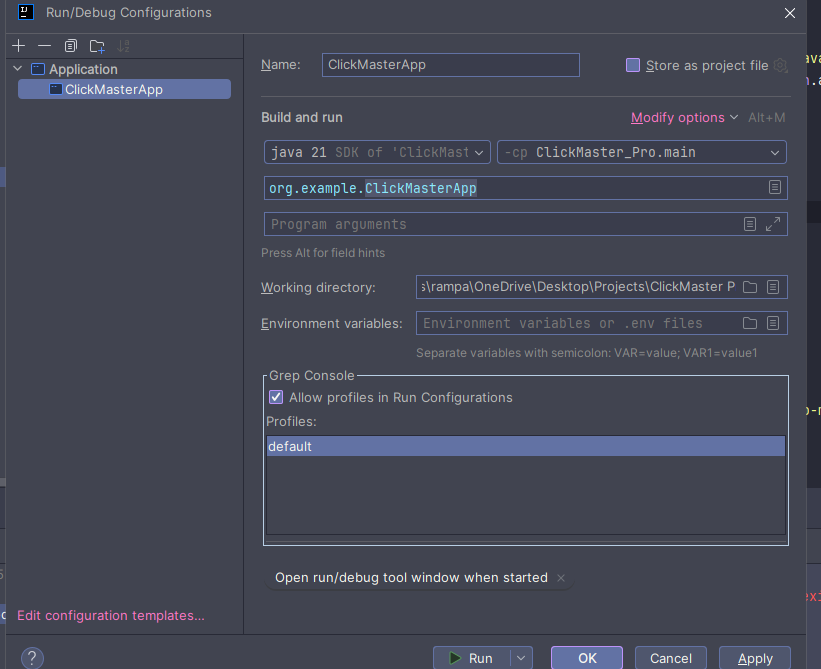Select ClickMasterApp in the configuration tree
This screenshot has width=821, height=669.
point(125,90)
